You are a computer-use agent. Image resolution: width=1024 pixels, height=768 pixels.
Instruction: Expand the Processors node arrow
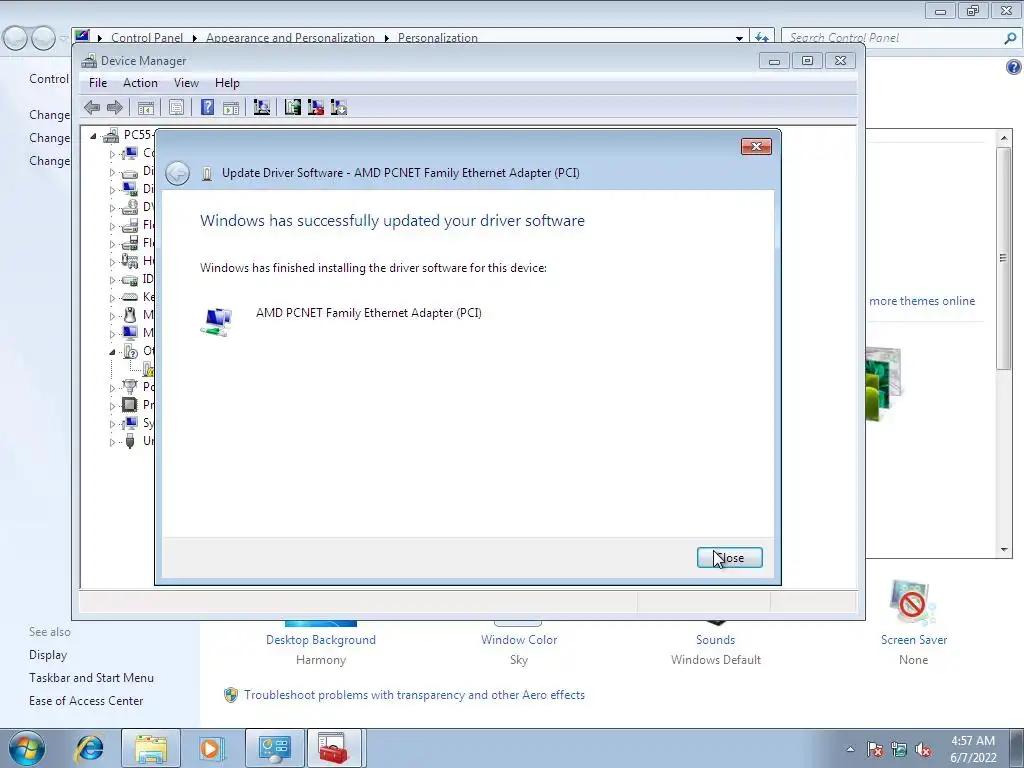coord(112,406)
